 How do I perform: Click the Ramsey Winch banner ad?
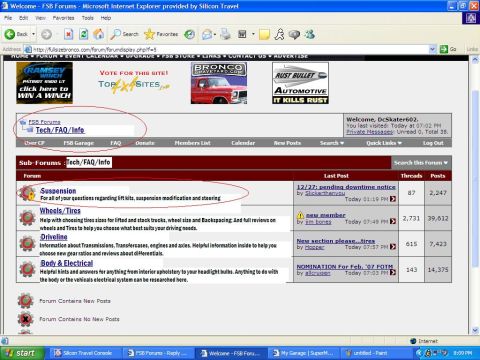tap(44, 83)
